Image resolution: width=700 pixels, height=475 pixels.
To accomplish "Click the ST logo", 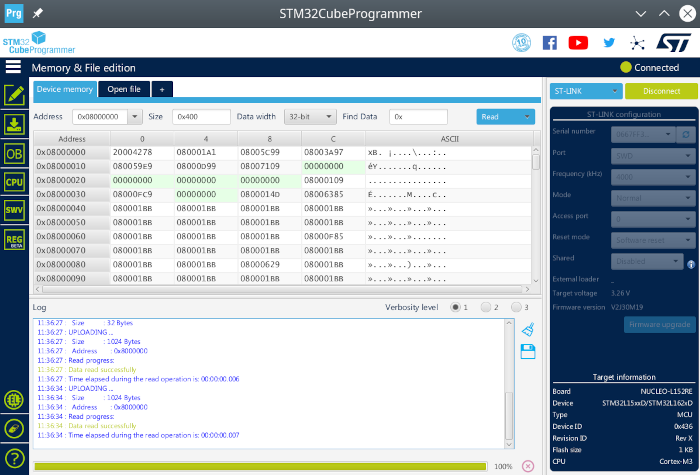I will (x=674, y=42).
